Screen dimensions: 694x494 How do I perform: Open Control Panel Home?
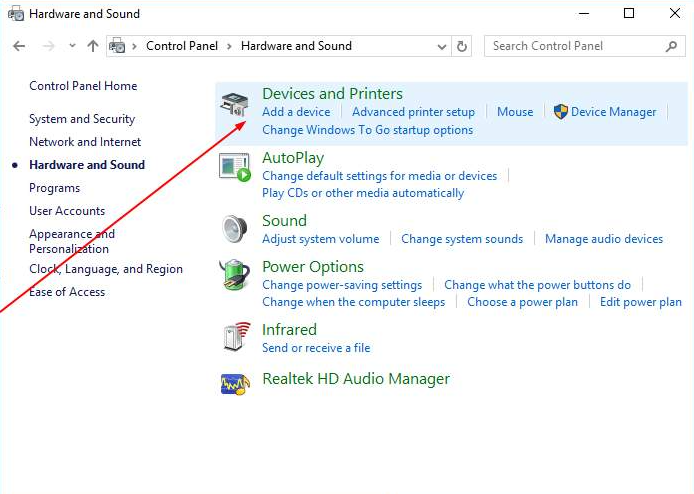coord(83,86)
